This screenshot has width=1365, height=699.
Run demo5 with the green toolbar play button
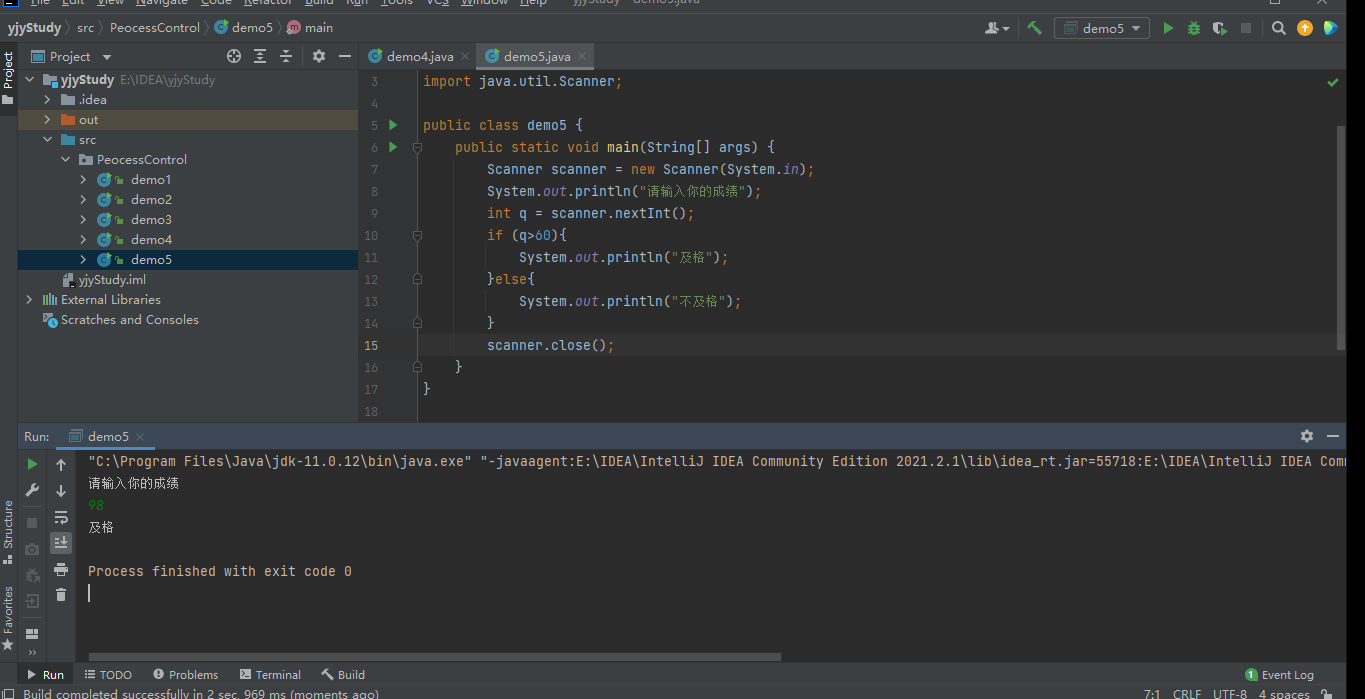point(1168,28)
